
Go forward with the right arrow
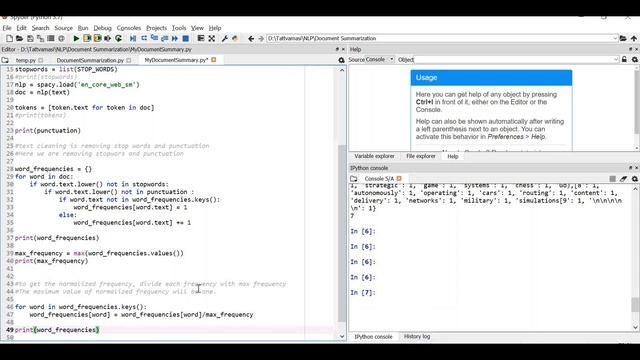tap(261, 38)
